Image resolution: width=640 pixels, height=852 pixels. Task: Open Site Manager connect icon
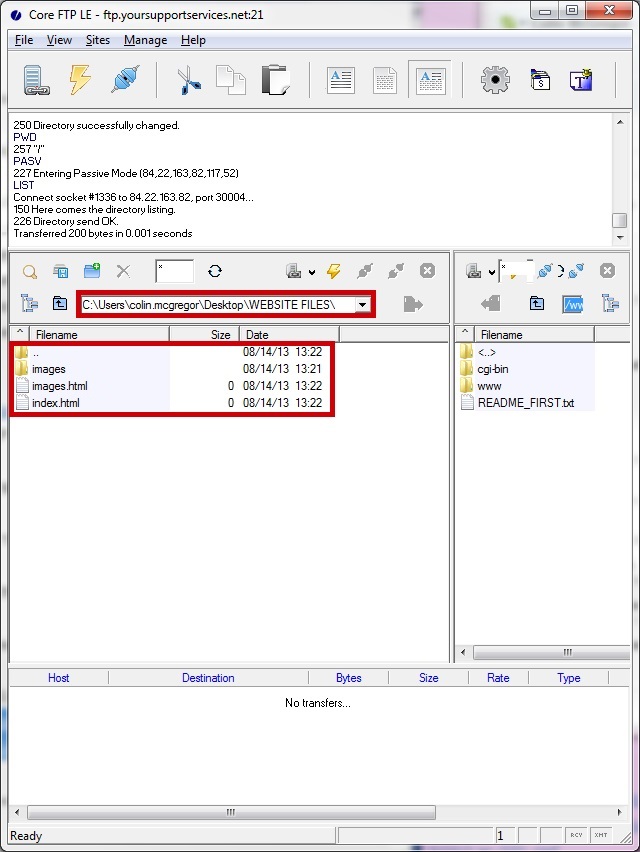(x=37, y=81)
